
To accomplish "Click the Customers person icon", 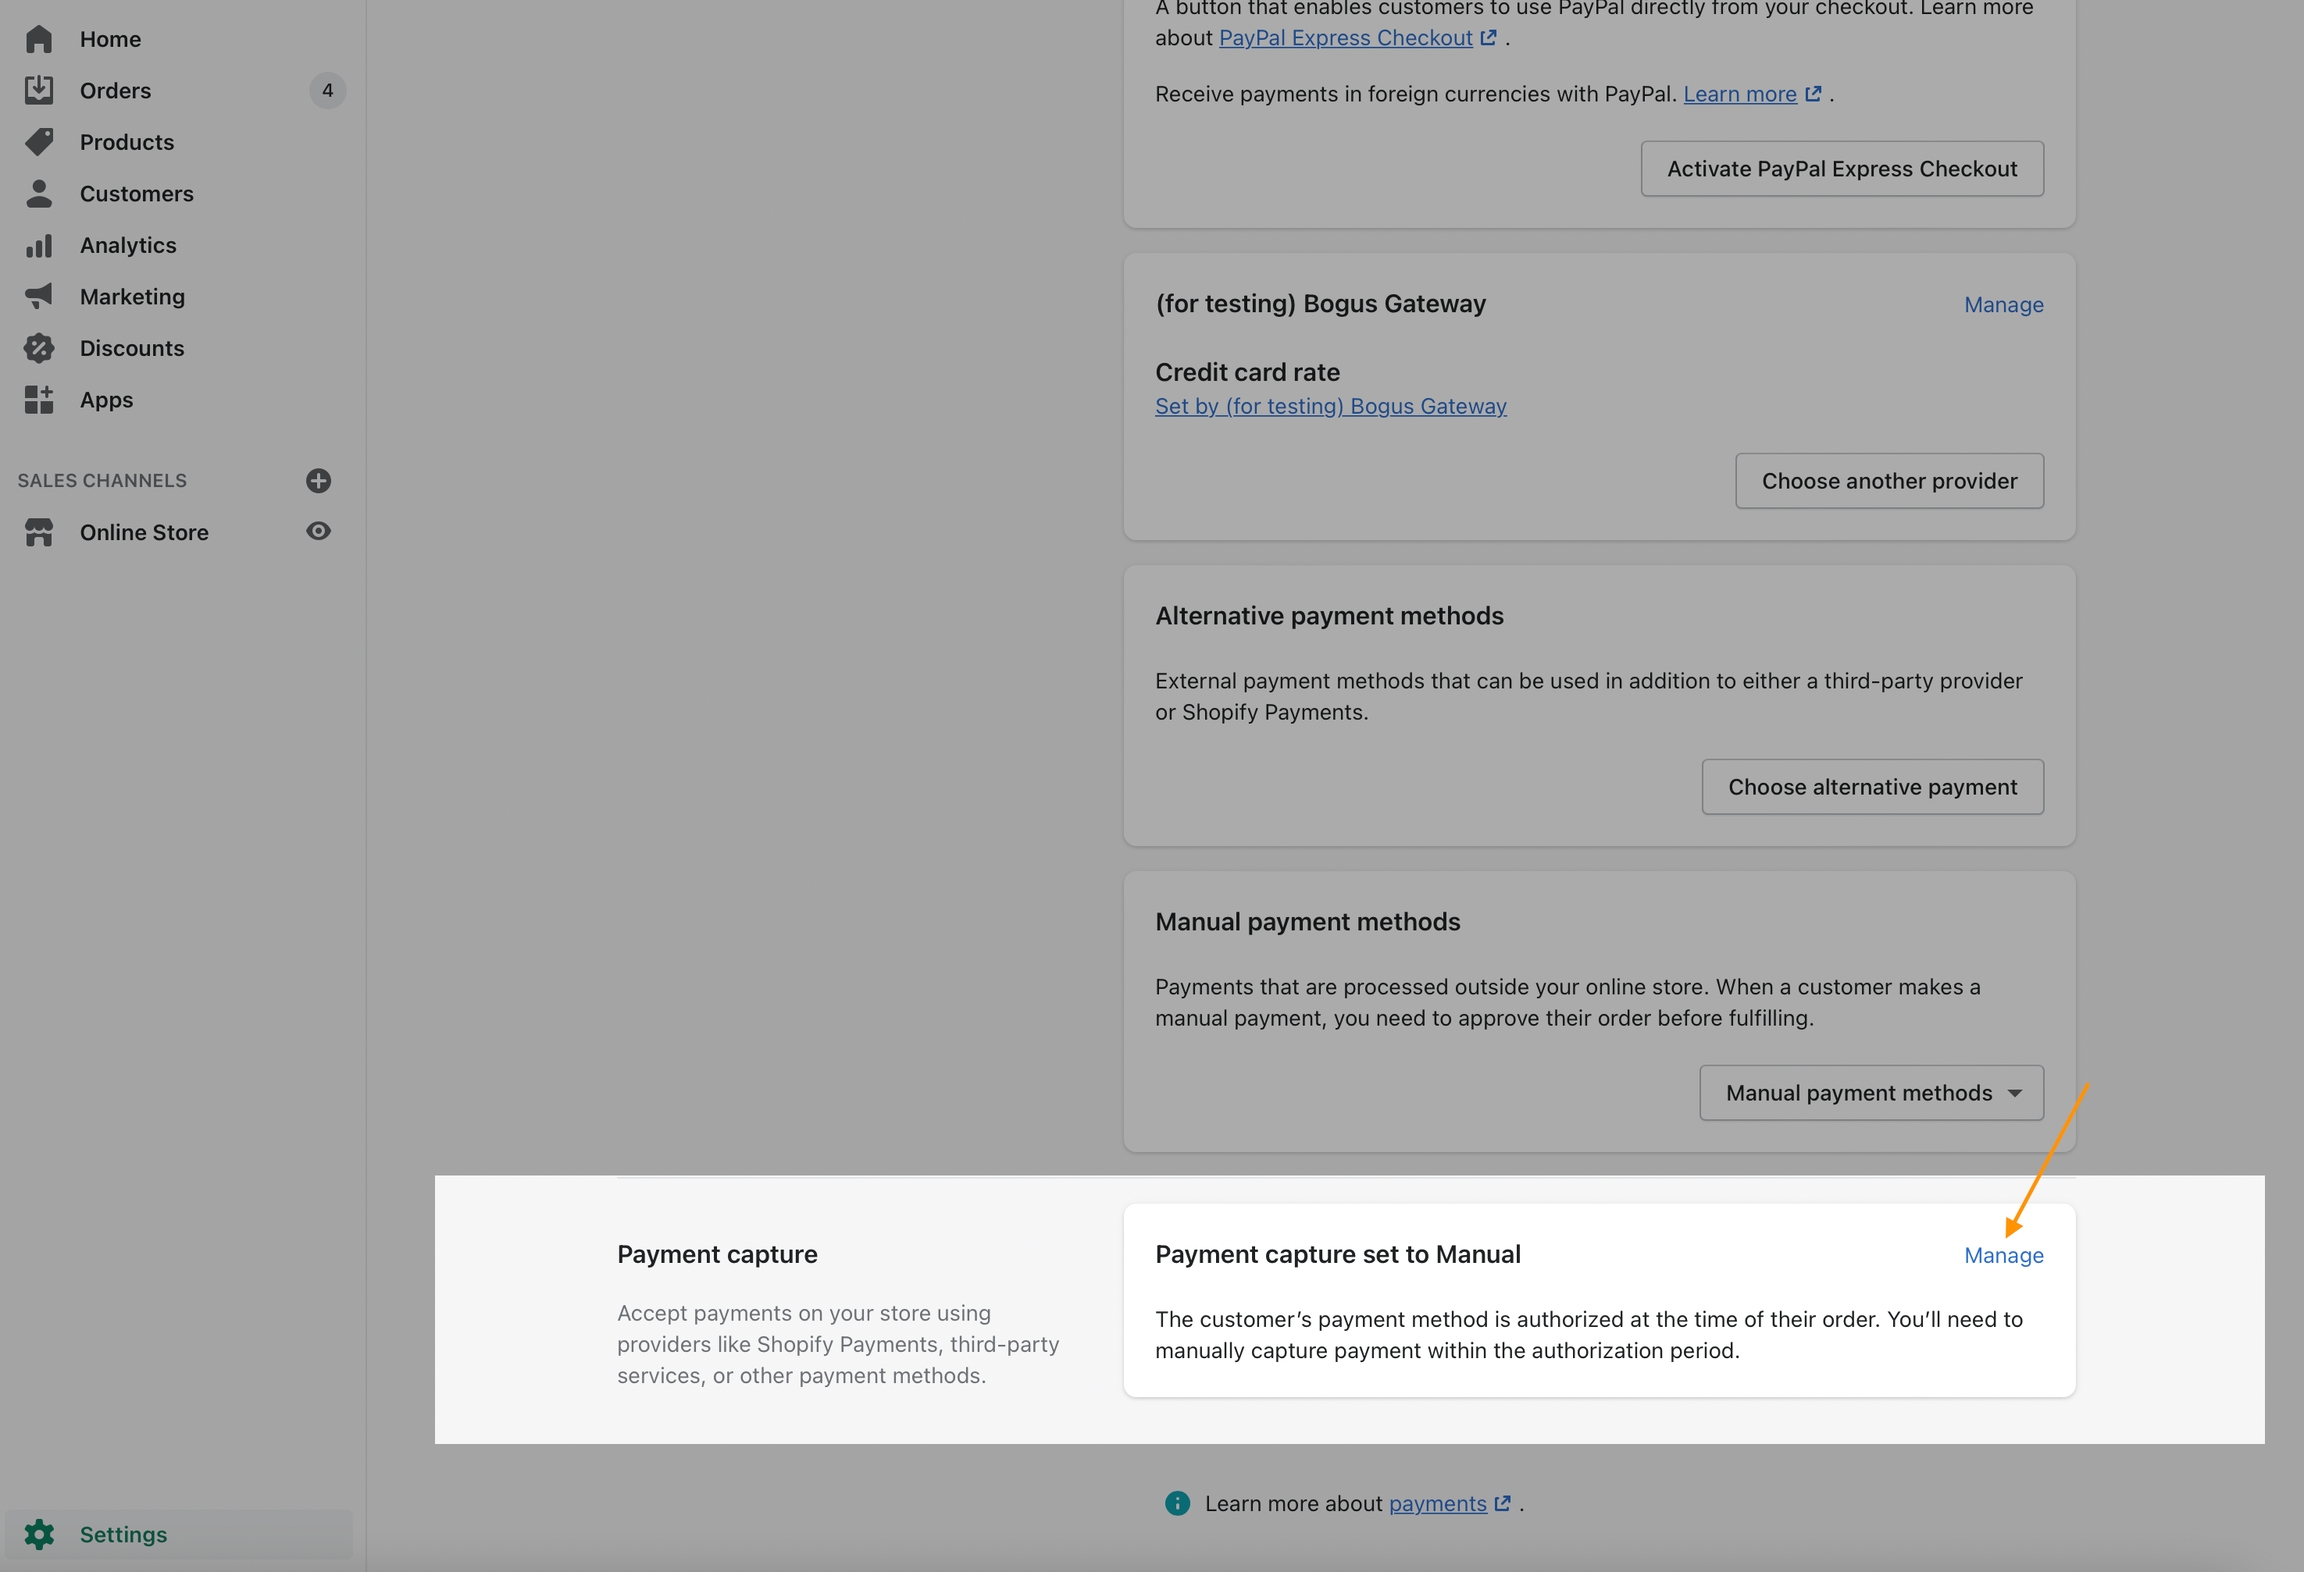I will (x=39, y=193).
